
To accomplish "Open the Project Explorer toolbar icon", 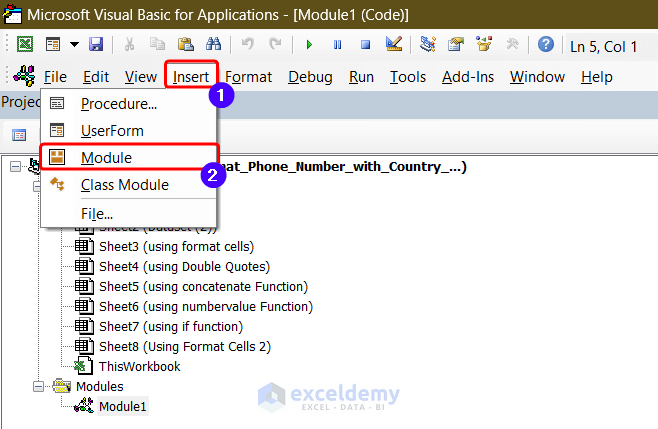I will [428, 44].
